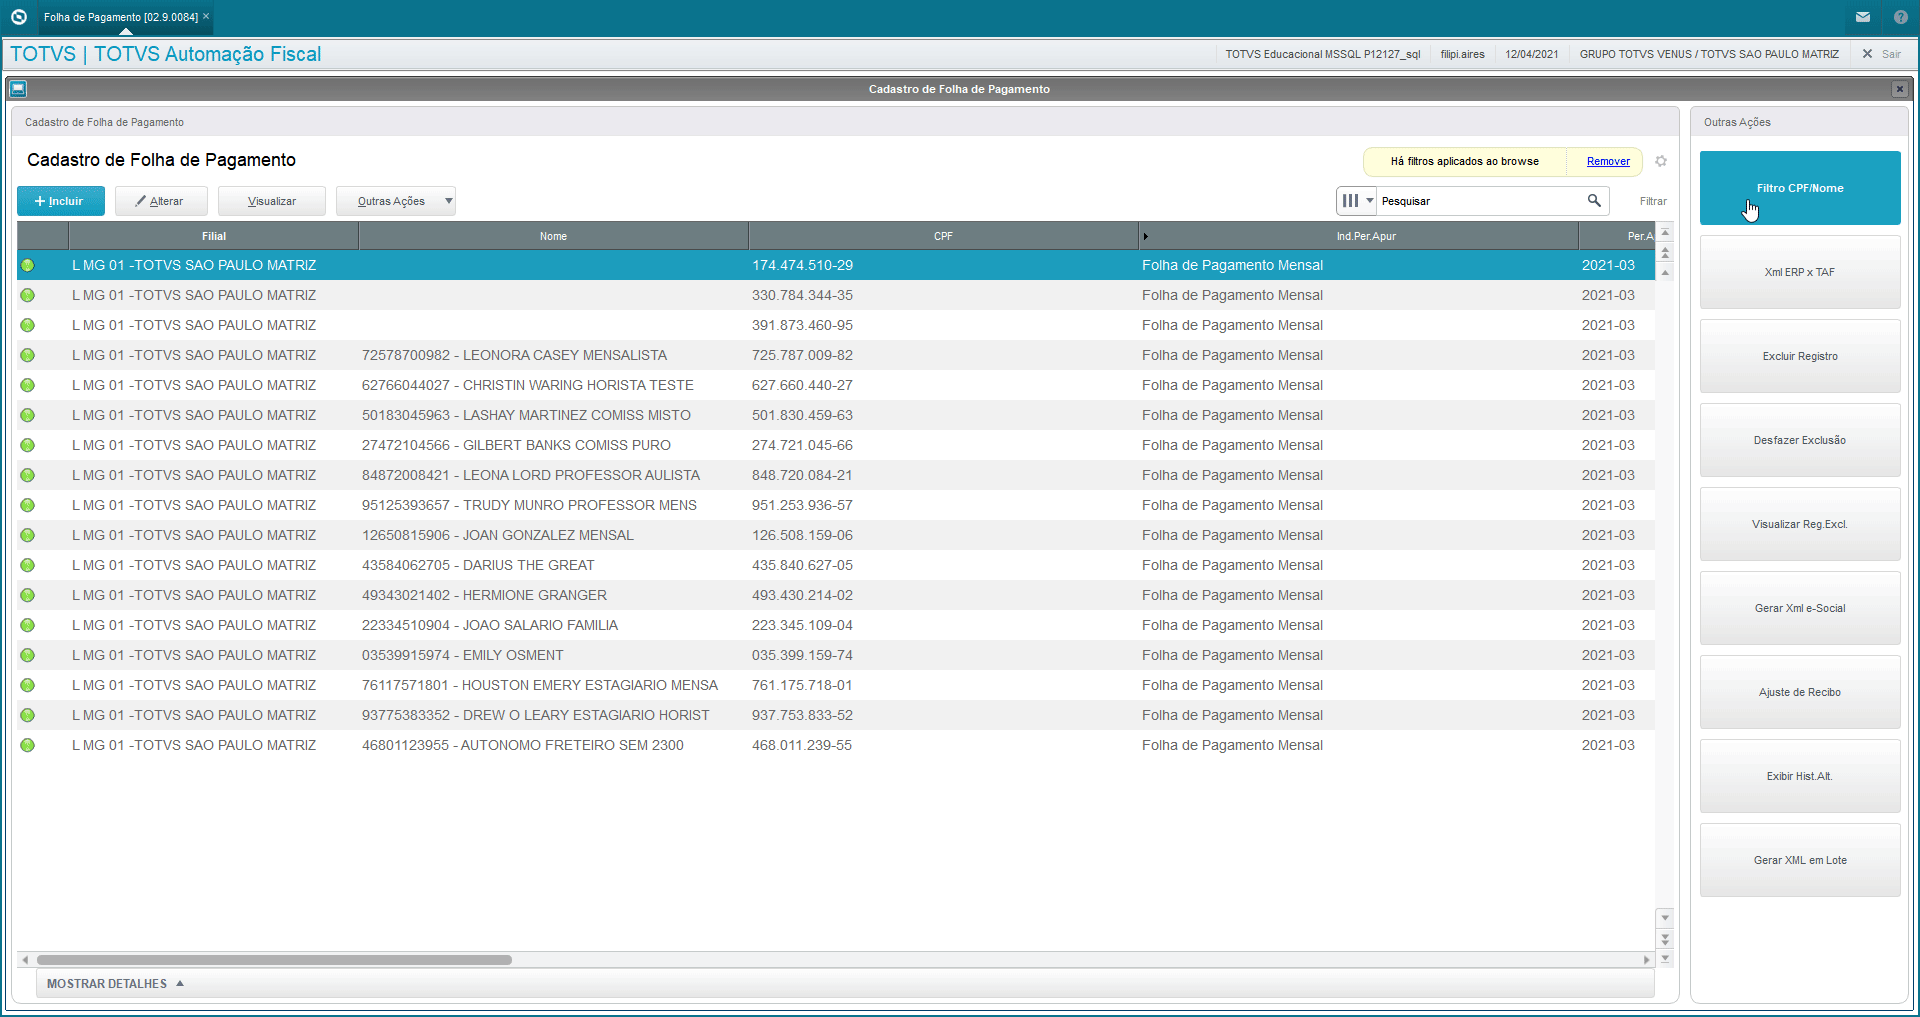Click Gerar Xml e-Social button
This screenshot has width=1920, height=1017.
(1800, 608)
